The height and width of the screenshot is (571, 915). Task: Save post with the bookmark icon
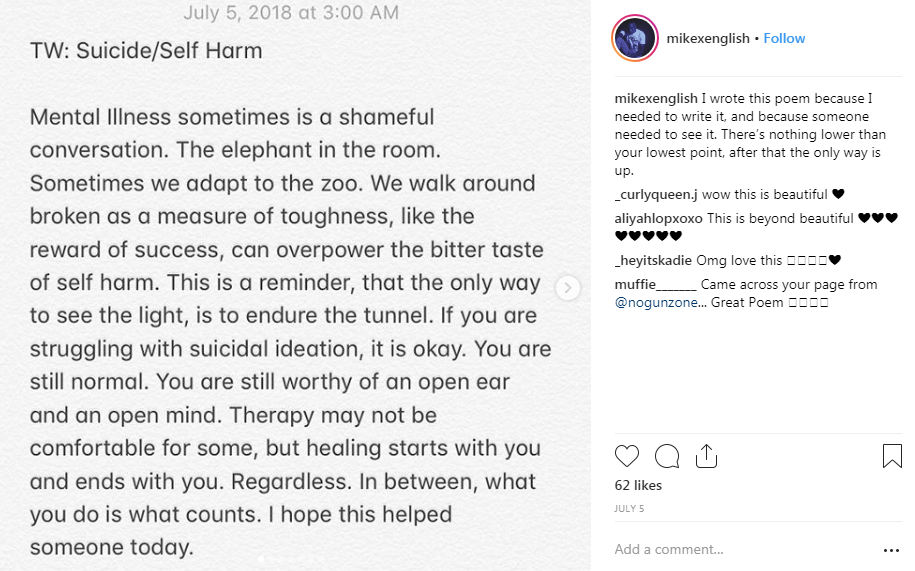pos(892,457)
